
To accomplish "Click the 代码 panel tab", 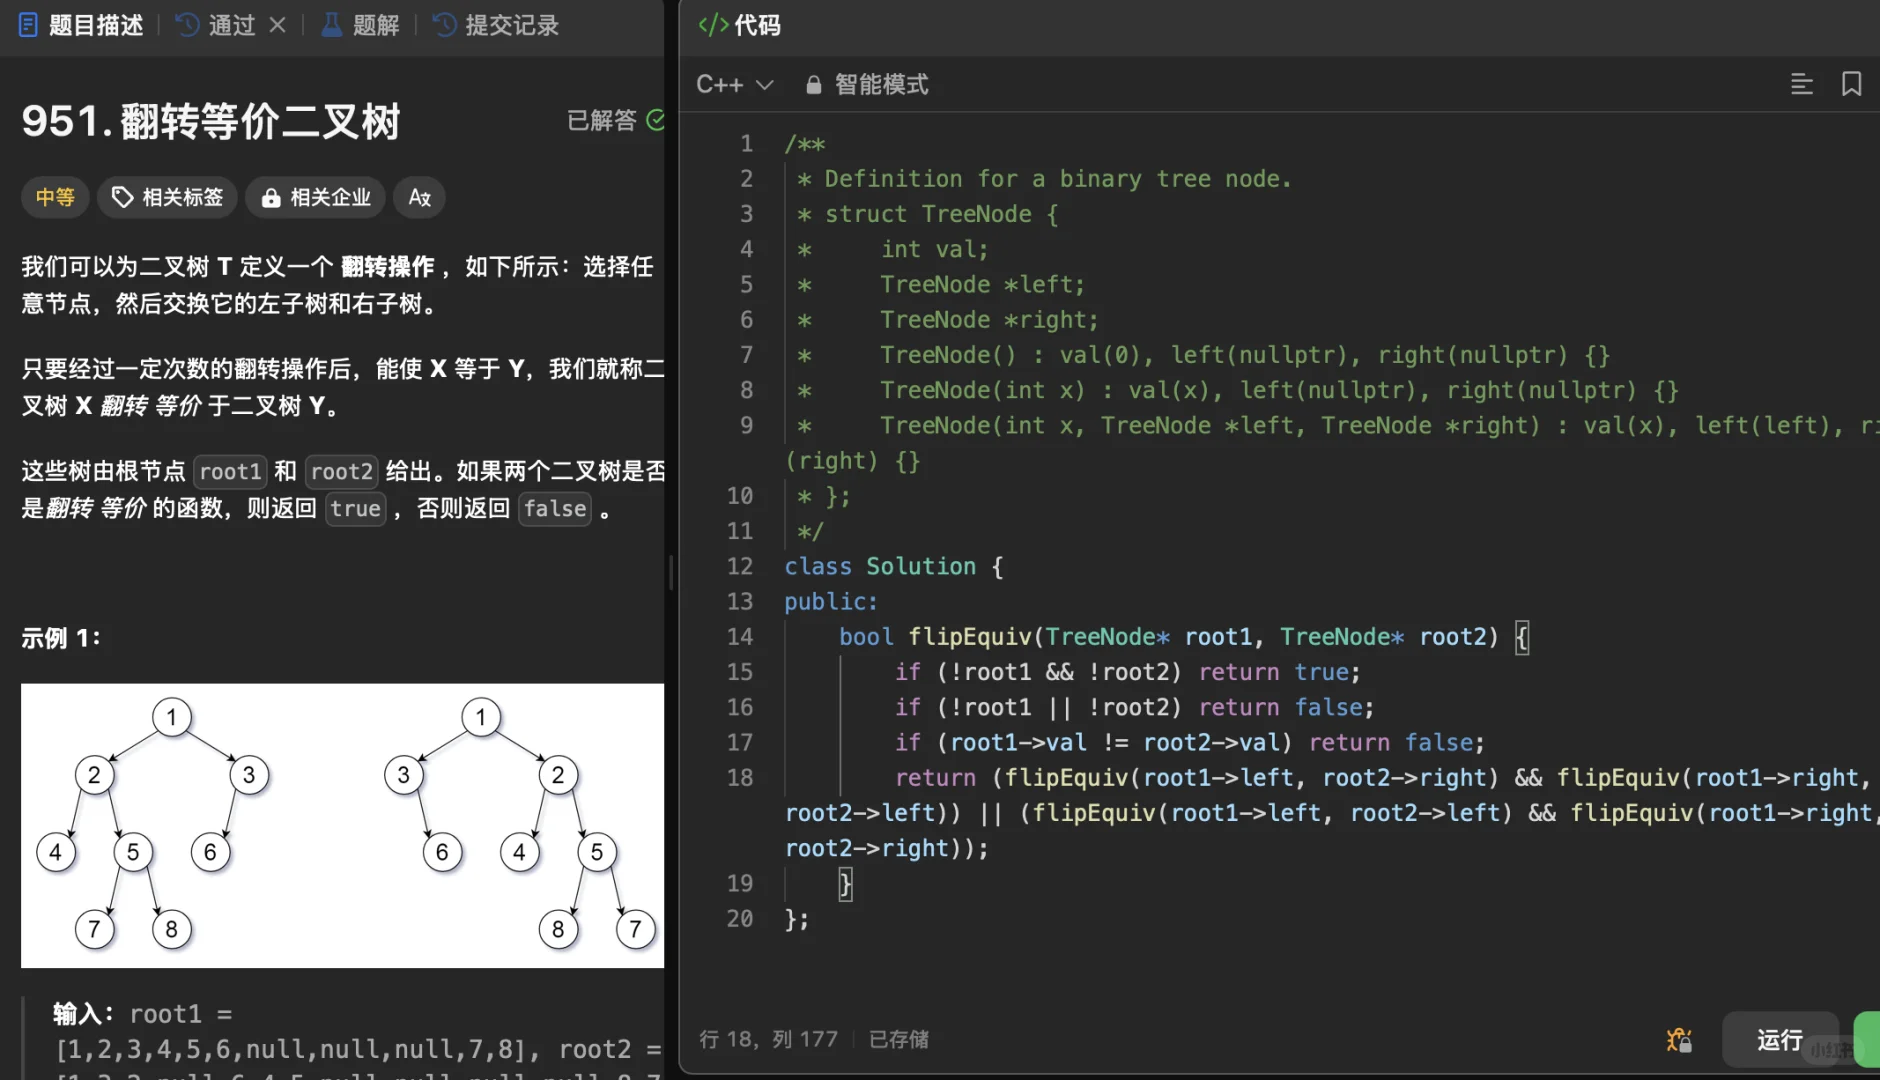I will click(740, 25).
